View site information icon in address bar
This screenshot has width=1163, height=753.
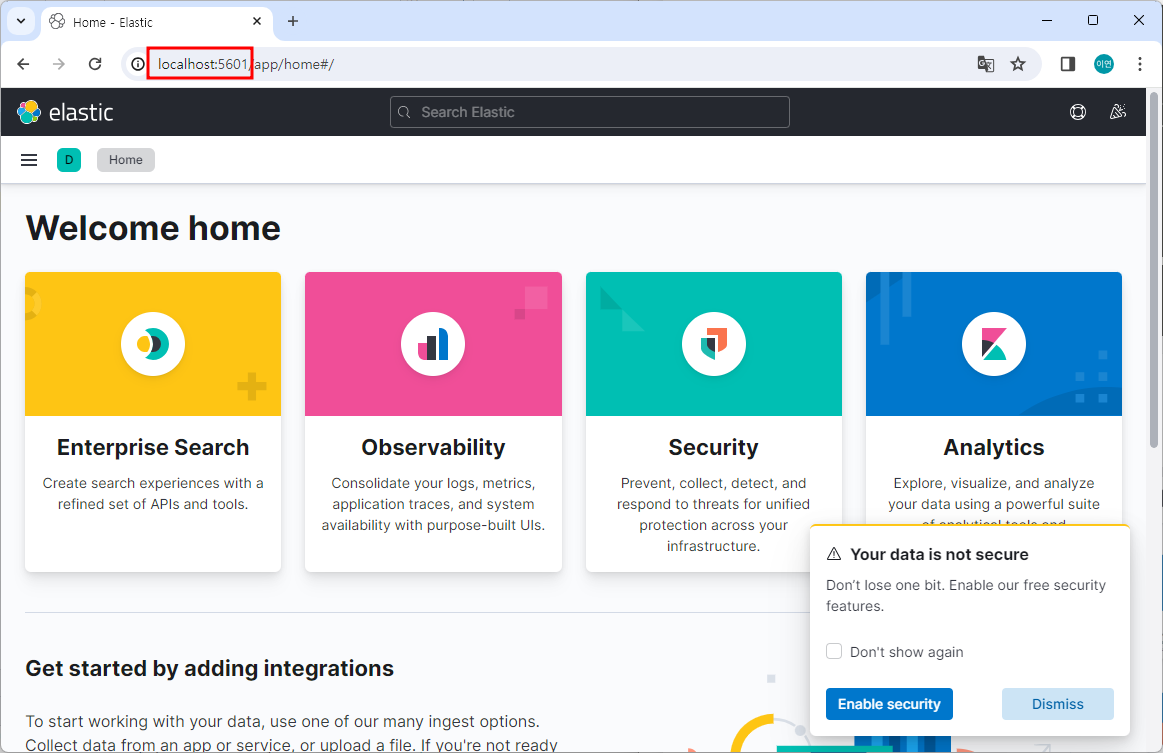138,64
